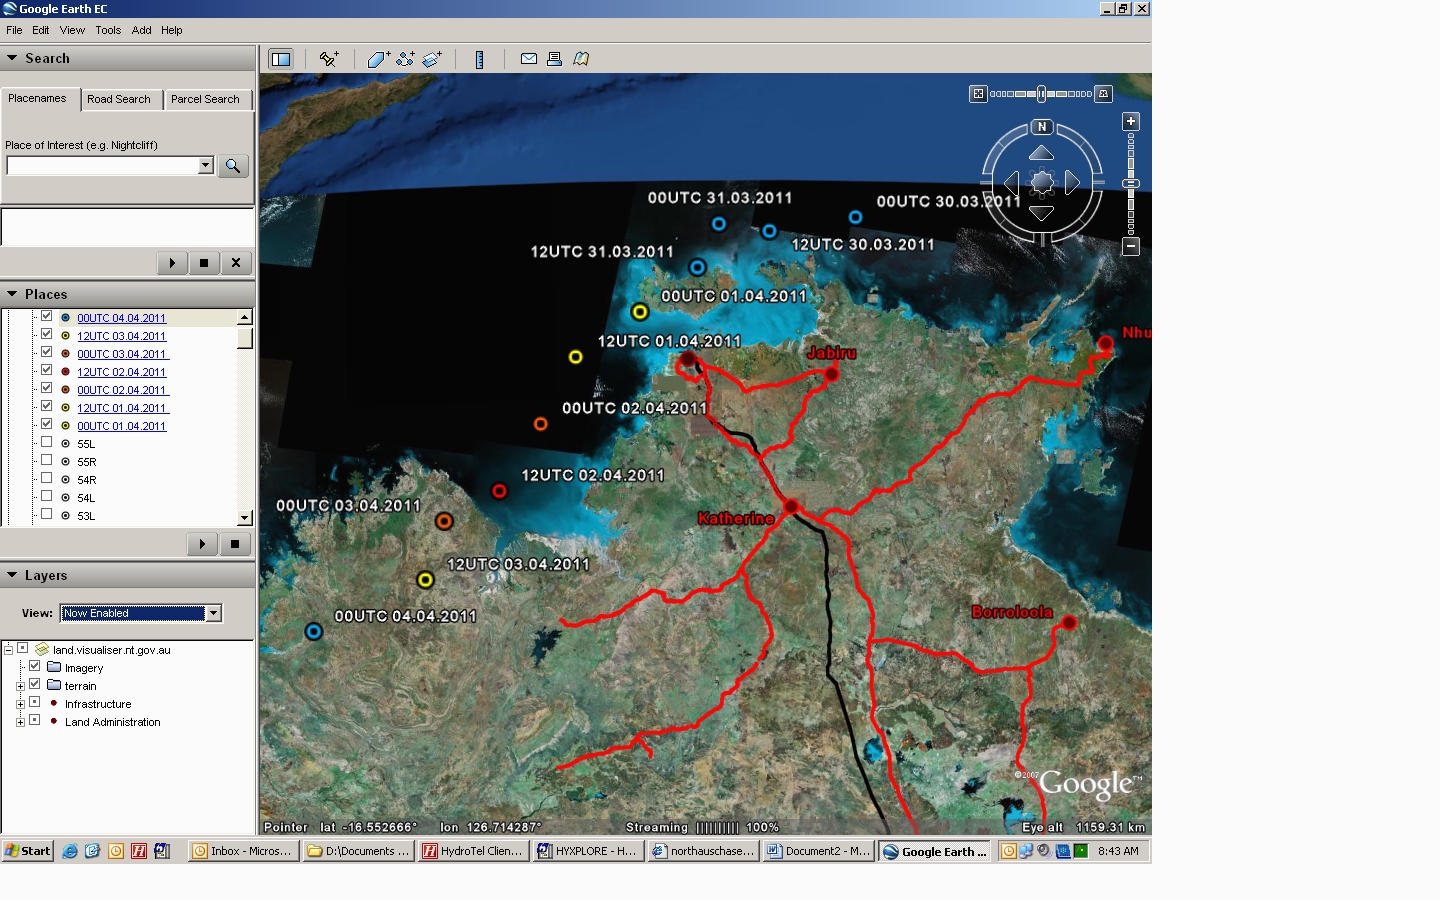Click the zoom out minus button
Viewport: 1440px width, 900px height.
point(1131,246)
